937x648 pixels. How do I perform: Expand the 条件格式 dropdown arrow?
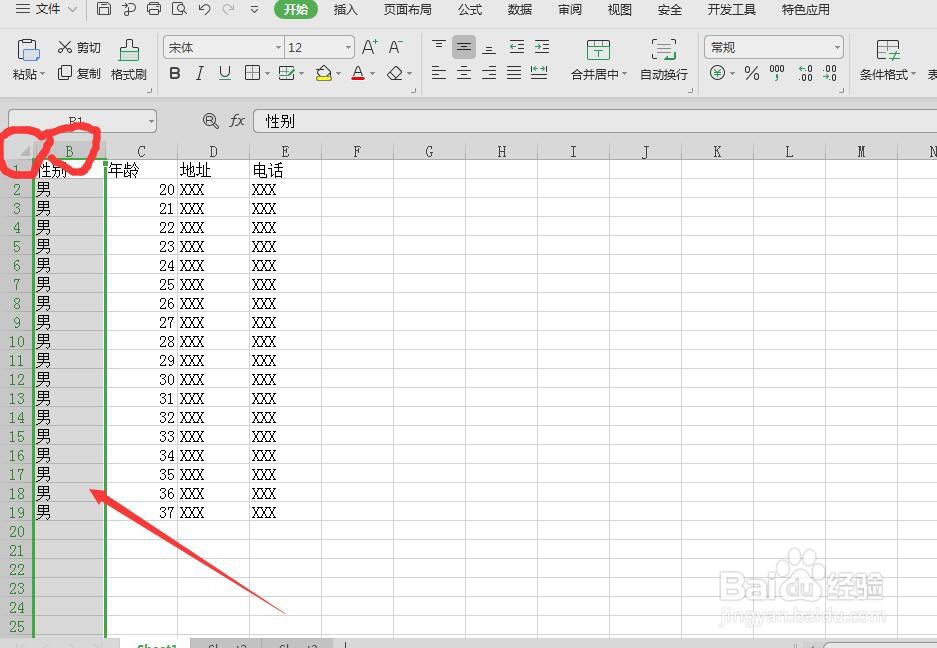(913, 74)
